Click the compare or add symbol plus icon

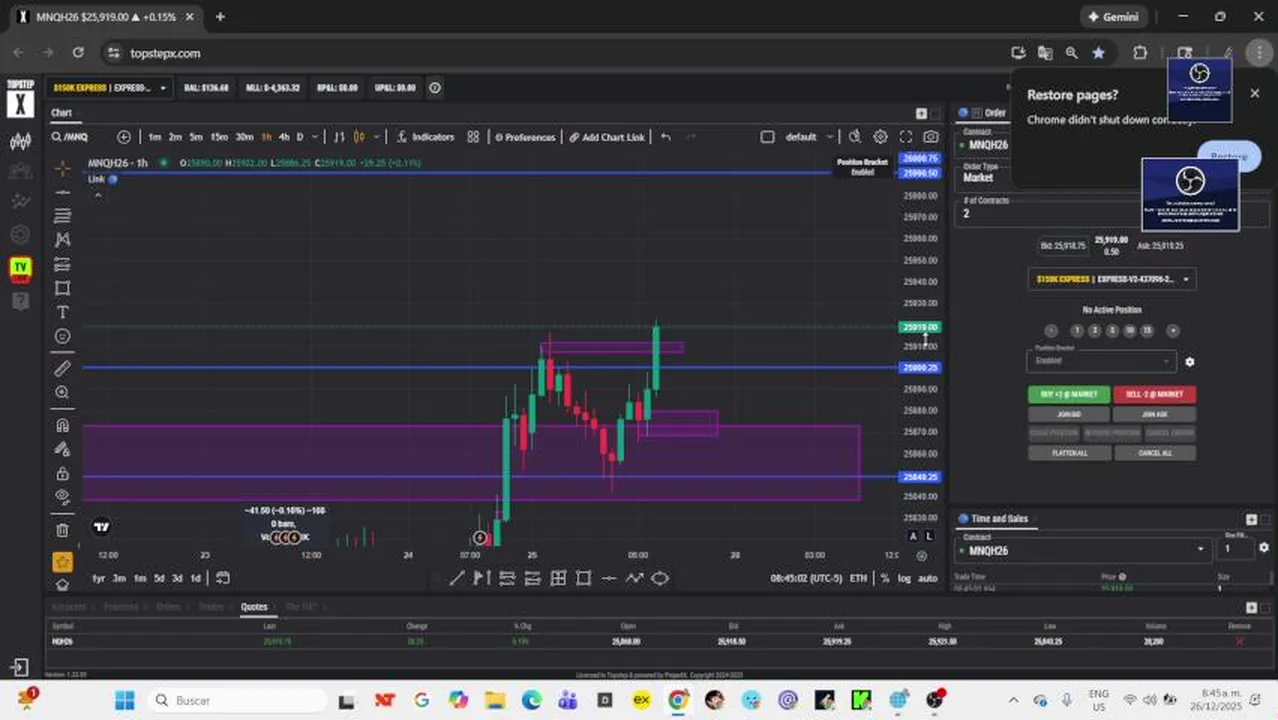124,137
